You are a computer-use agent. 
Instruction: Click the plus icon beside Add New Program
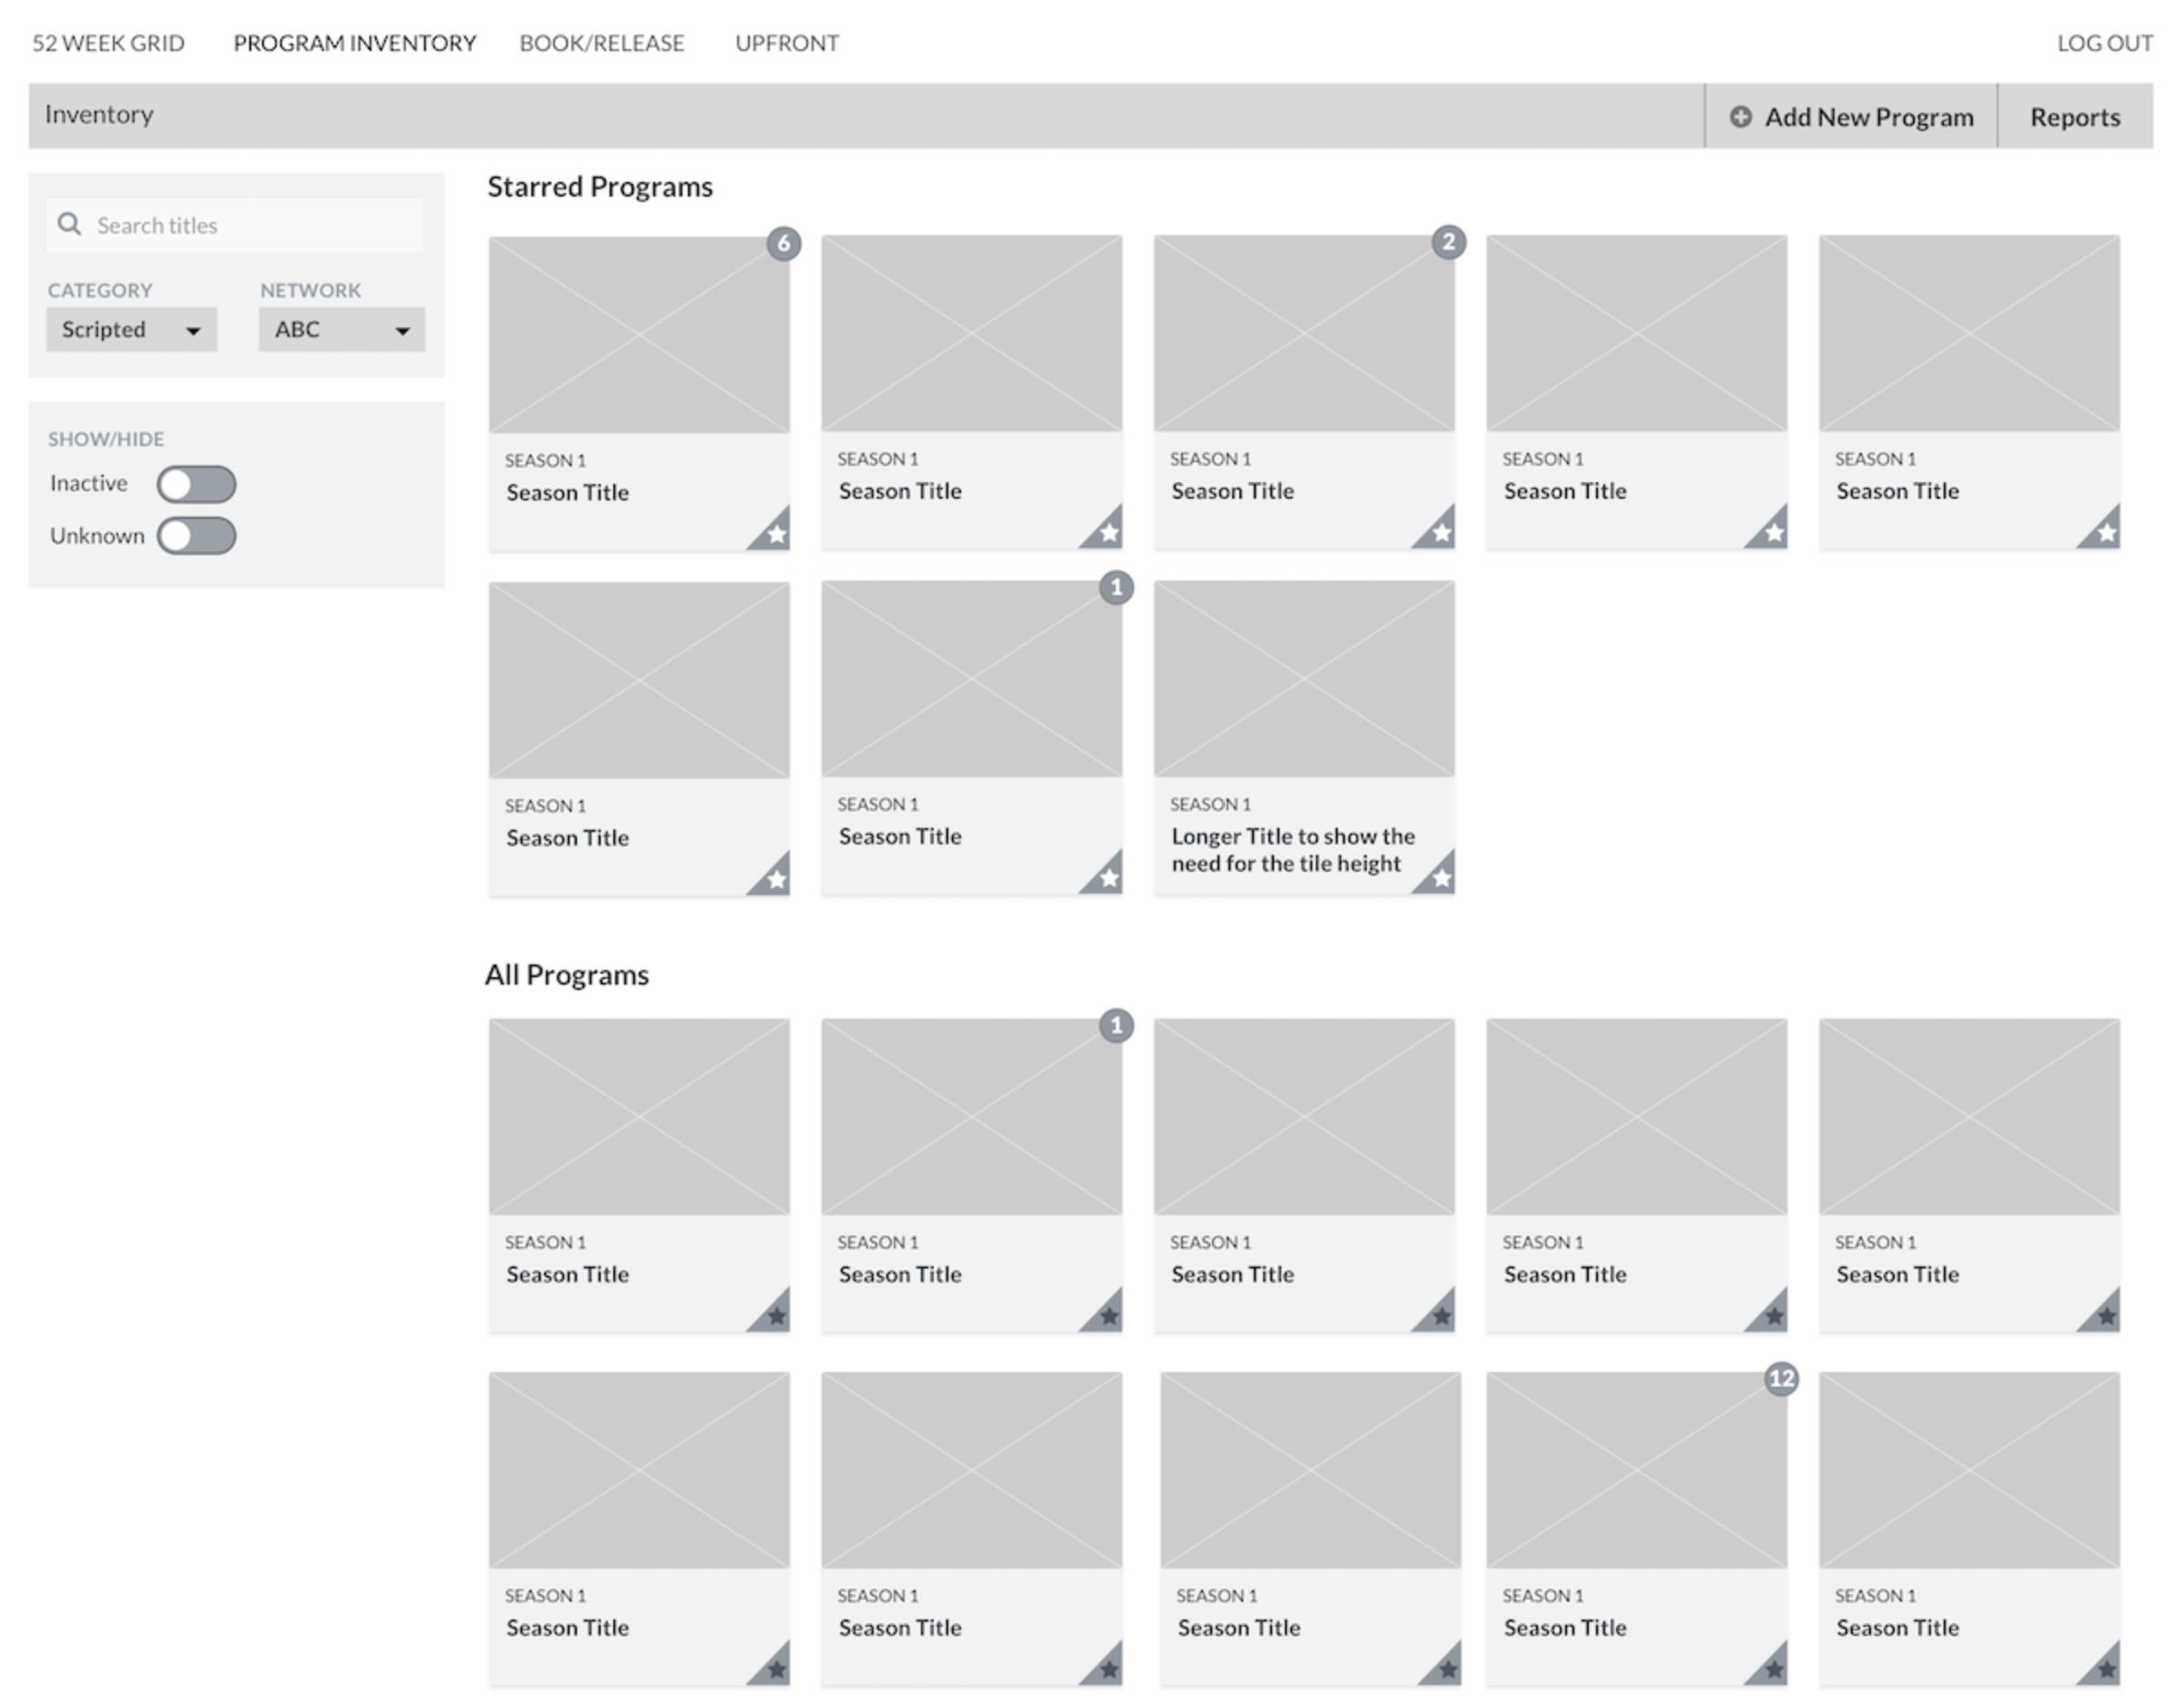click(x=1741, y=117)
